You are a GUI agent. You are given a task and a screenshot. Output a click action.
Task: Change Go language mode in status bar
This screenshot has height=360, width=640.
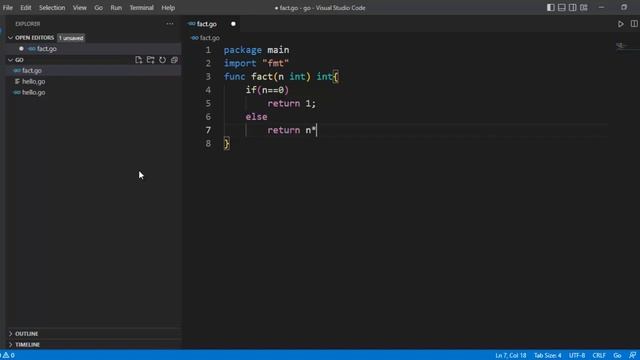coord(617,356)
